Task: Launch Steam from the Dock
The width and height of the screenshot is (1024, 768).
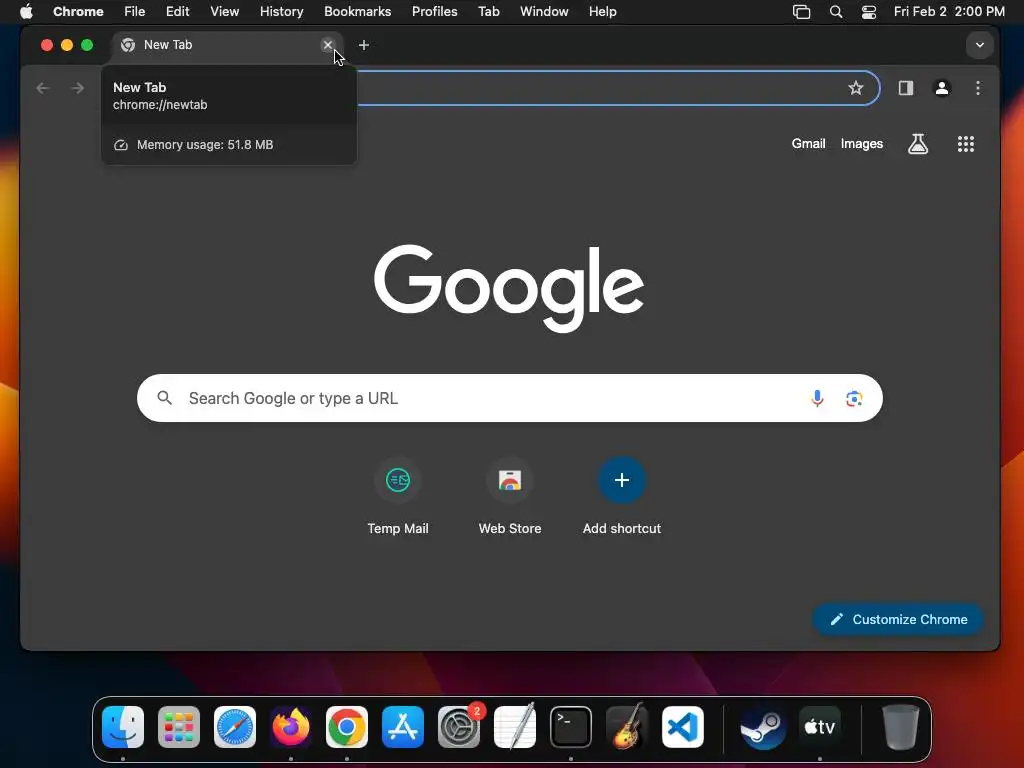Action: pos(763,727)
